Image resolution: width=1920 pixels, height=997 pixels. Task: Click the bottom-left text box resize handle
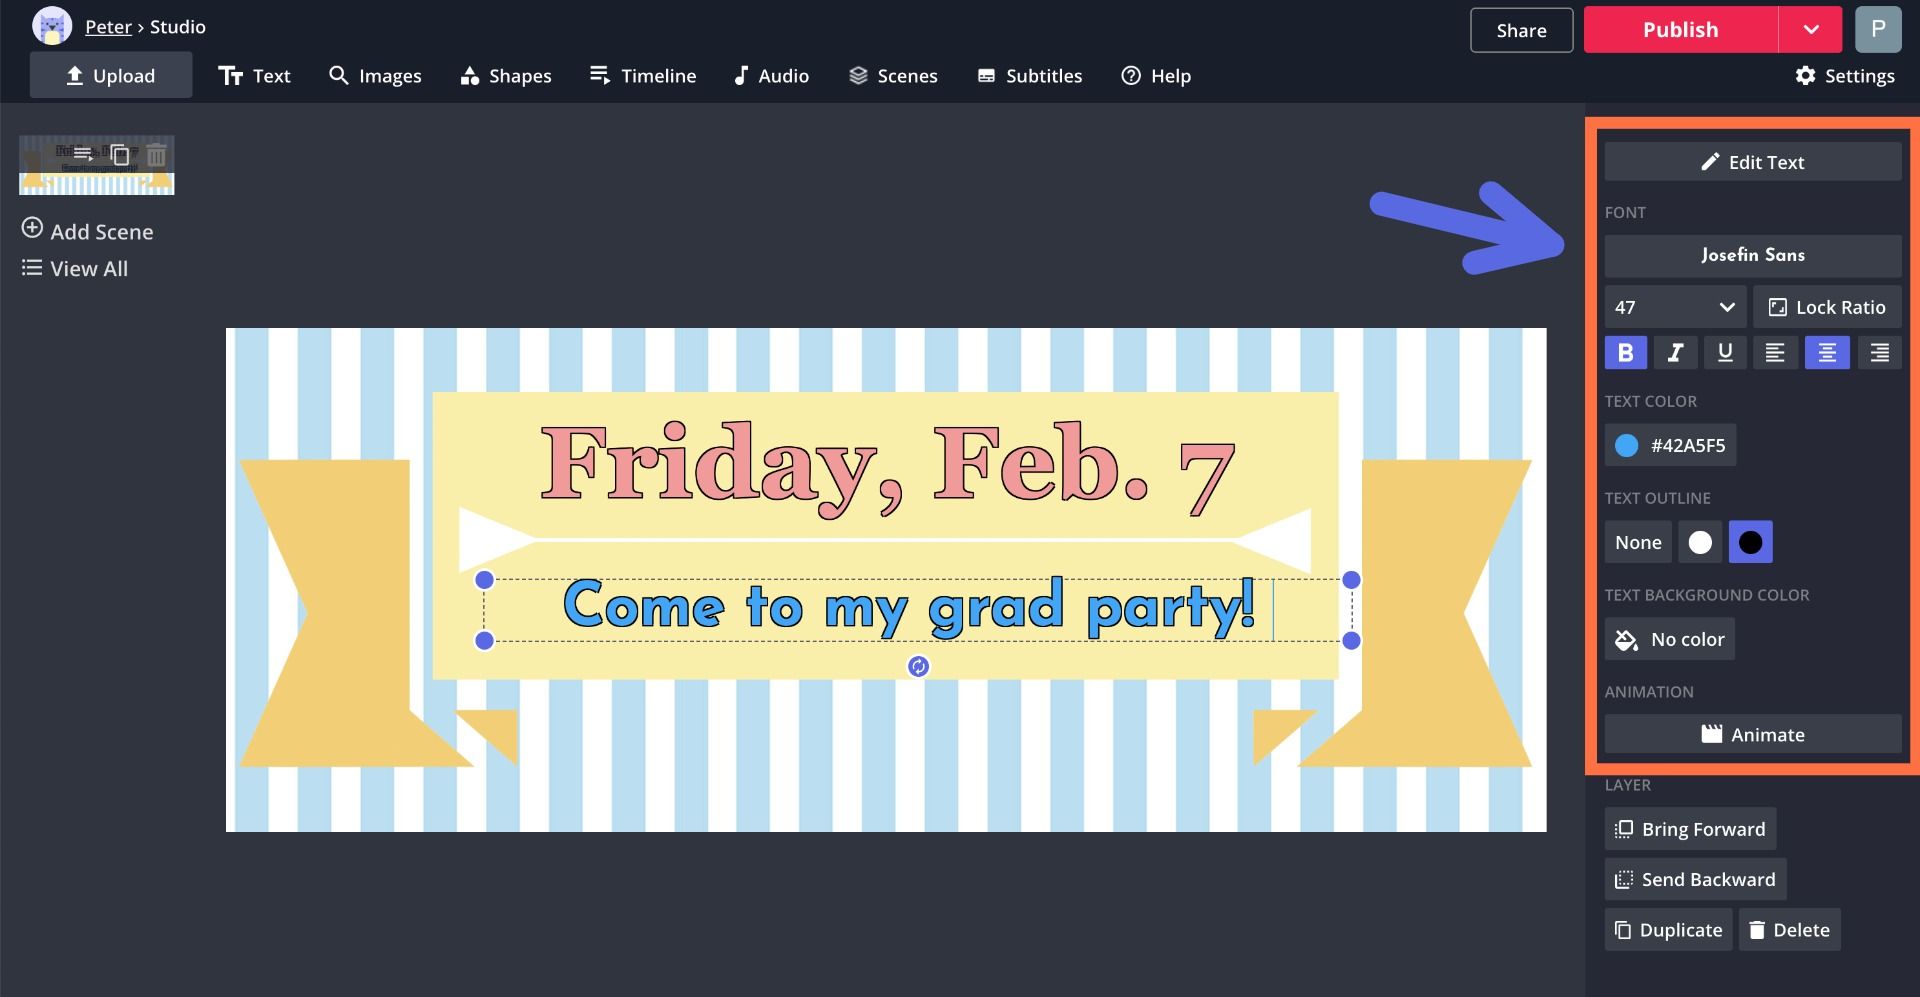(484, 640)
